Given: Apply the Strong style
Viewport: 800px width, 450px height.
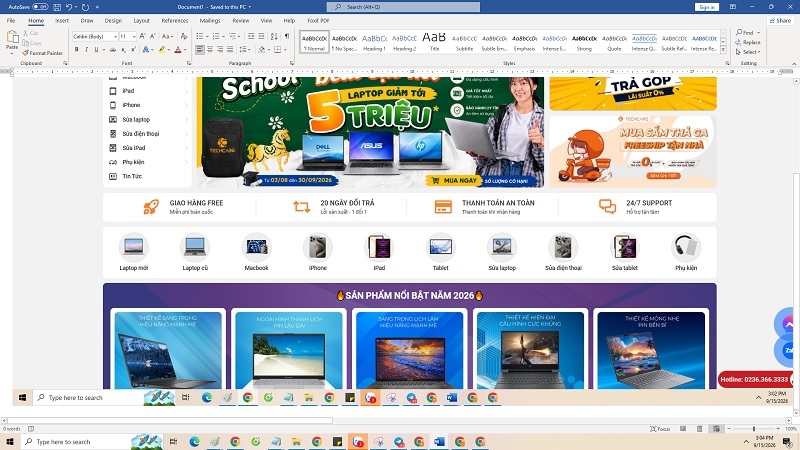Looking at the screenshot, I should [x=584, y=42].
